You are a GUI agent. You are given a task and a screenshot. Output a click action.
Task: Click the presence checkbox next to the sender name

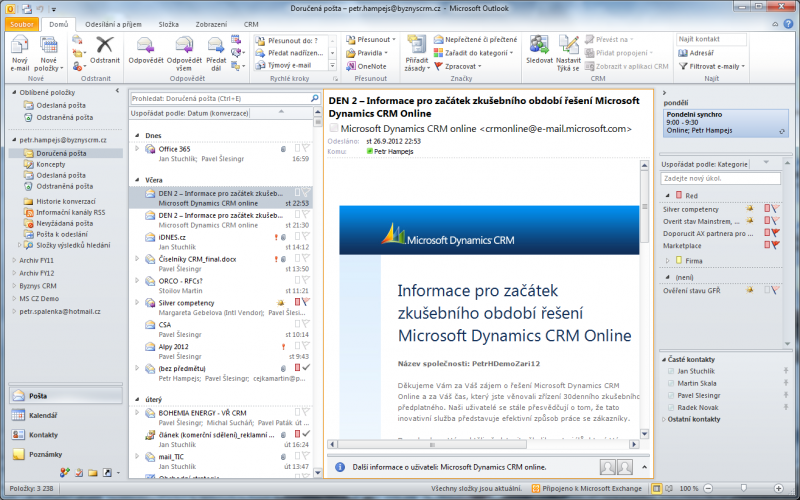pyautogui.click(x=334, y=128)
